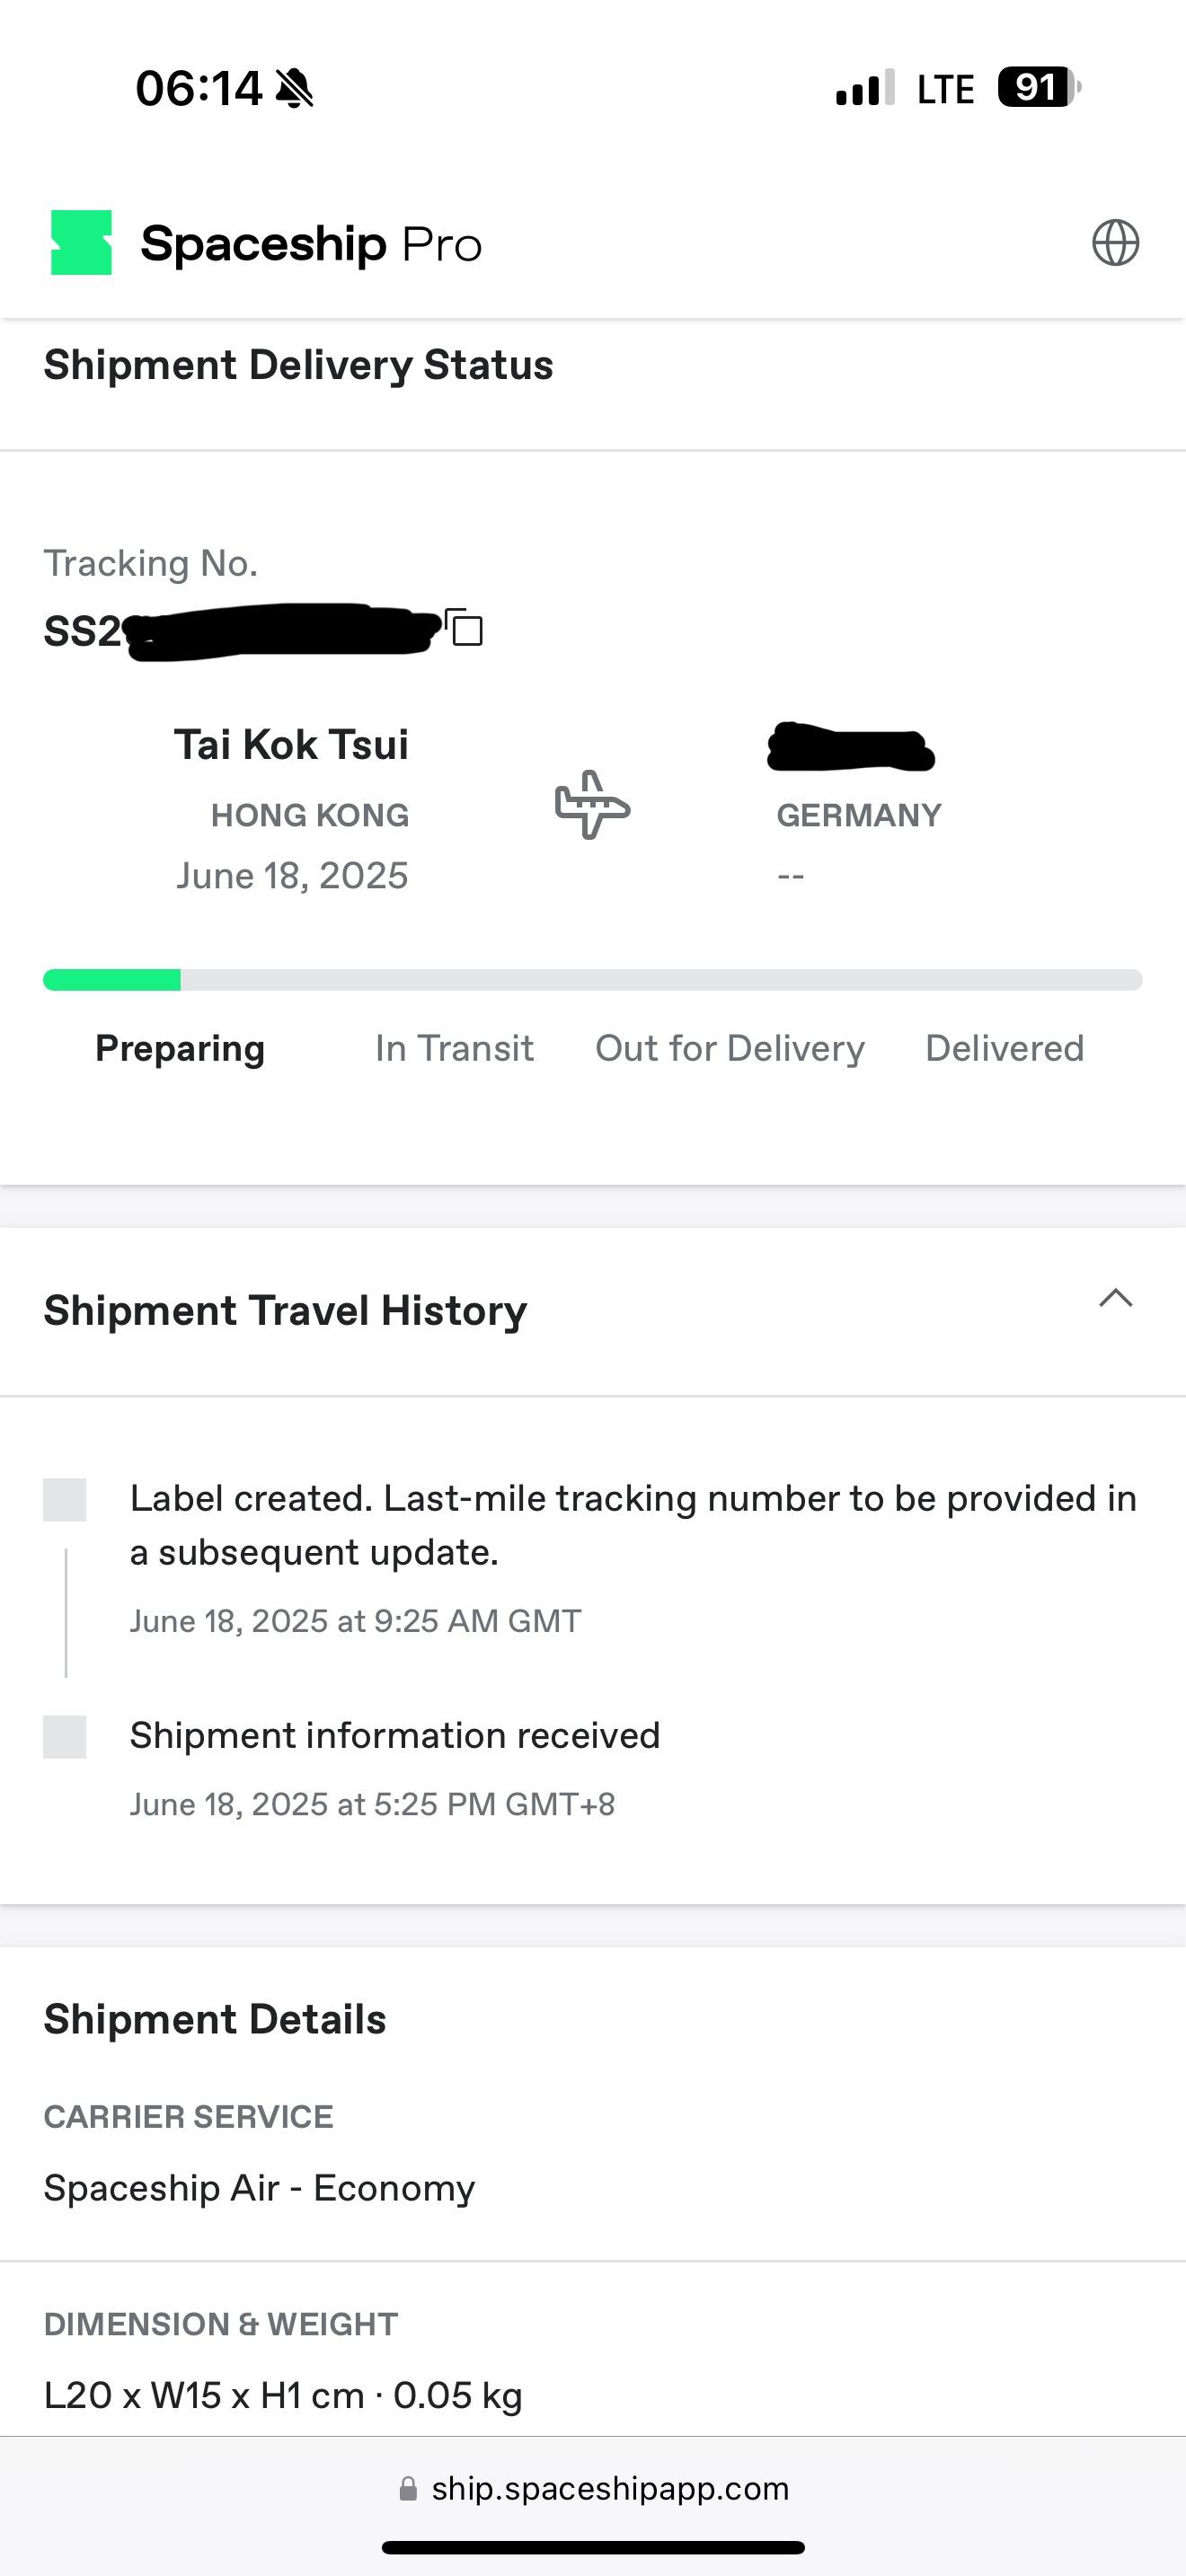This screenshot has width=1186, height=2576.
Task: Tap the Tai Kok Tsui origin label
Action: click(x=291, y=745)
